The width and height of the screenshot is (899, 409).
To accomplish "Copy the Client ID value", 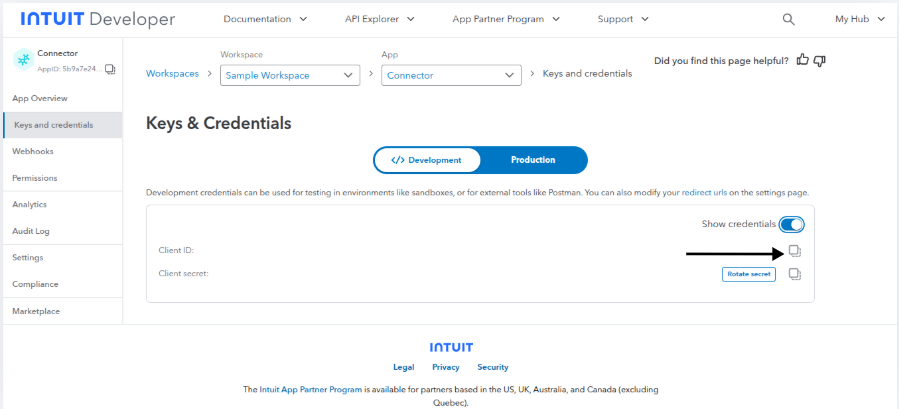I will click(x=795, y=250).
